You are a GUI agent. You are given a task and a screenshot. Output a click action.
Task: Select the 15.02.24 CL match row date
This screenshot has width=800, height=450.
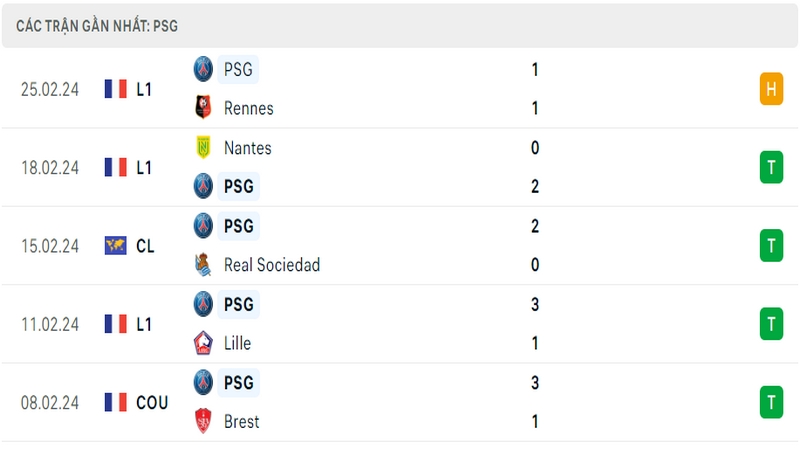pos(50,246)
